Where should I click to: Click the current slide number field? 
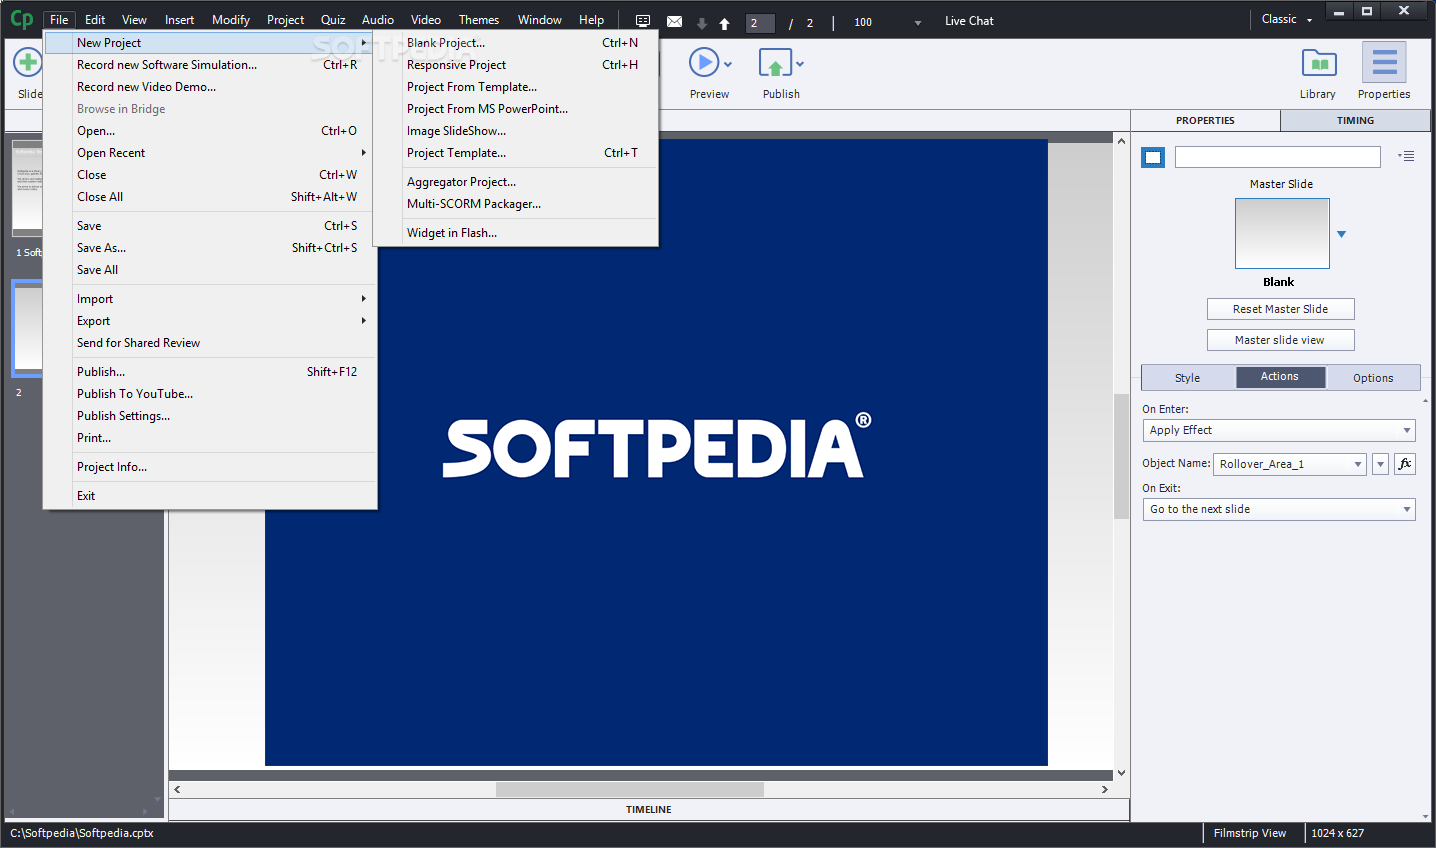tap(760, 22)
